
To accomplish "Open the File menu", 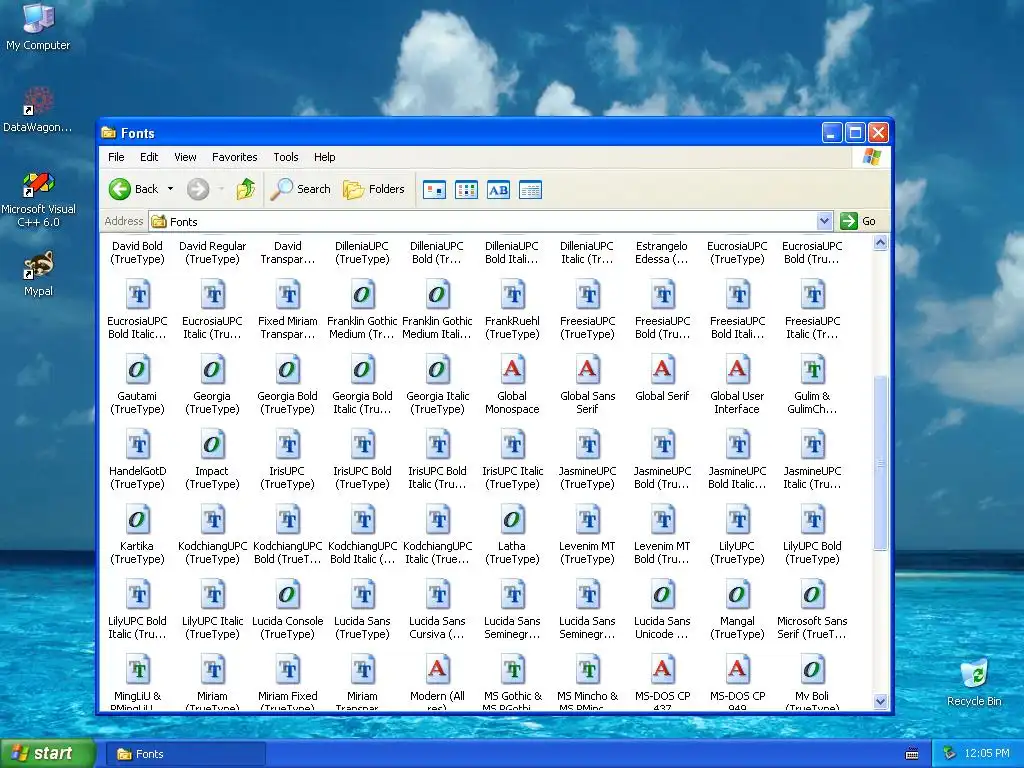I will coord(116,157).
